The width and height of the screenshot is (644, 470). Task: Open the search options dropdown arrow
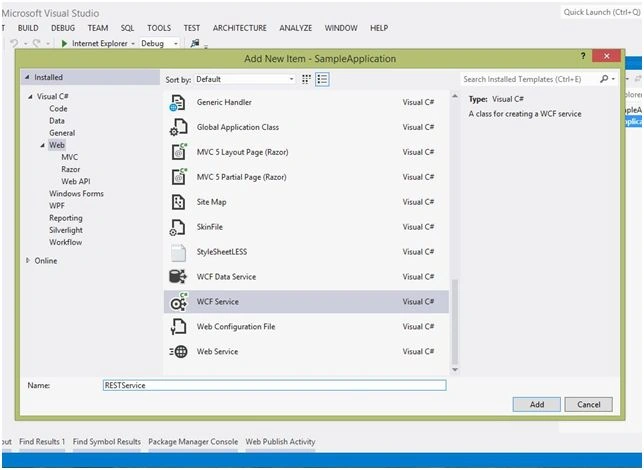tap(613, 79)
